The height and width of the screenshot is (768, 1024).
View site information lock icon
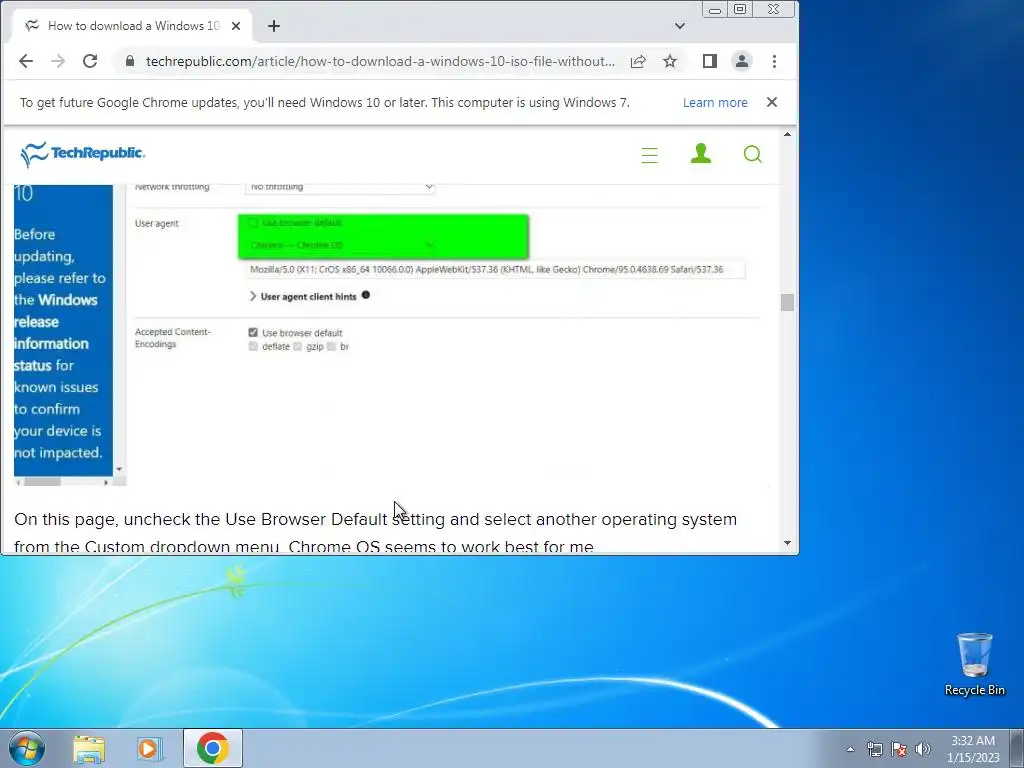click(130, 61)
